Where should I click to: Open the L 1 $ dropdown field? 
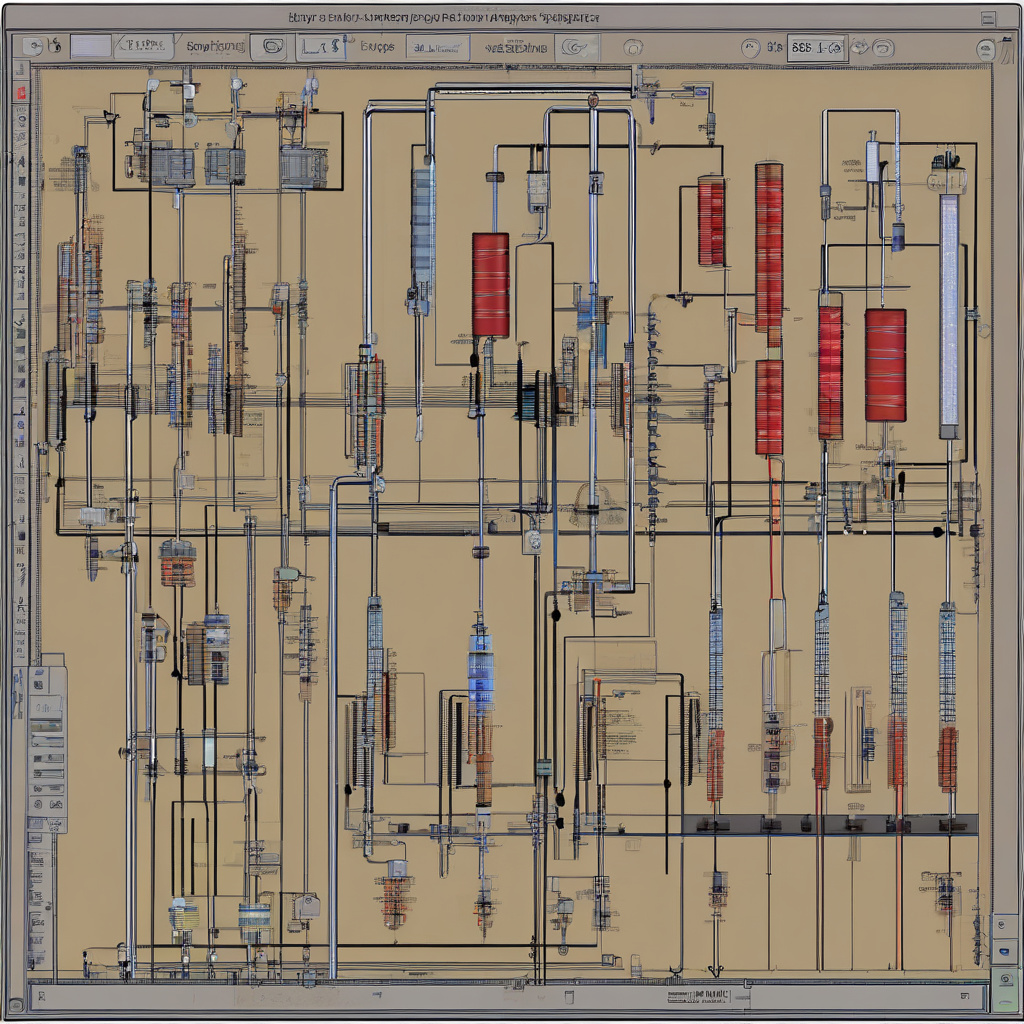click(321, 47)
